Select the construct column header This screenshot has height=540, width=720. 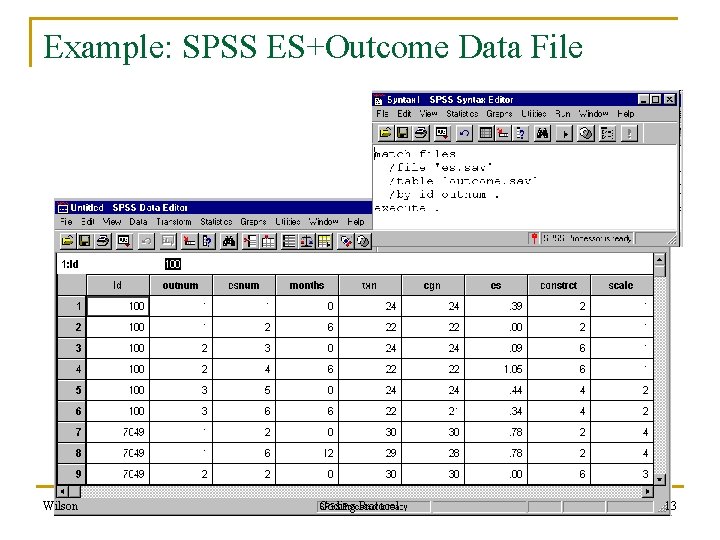pos(559,285)
